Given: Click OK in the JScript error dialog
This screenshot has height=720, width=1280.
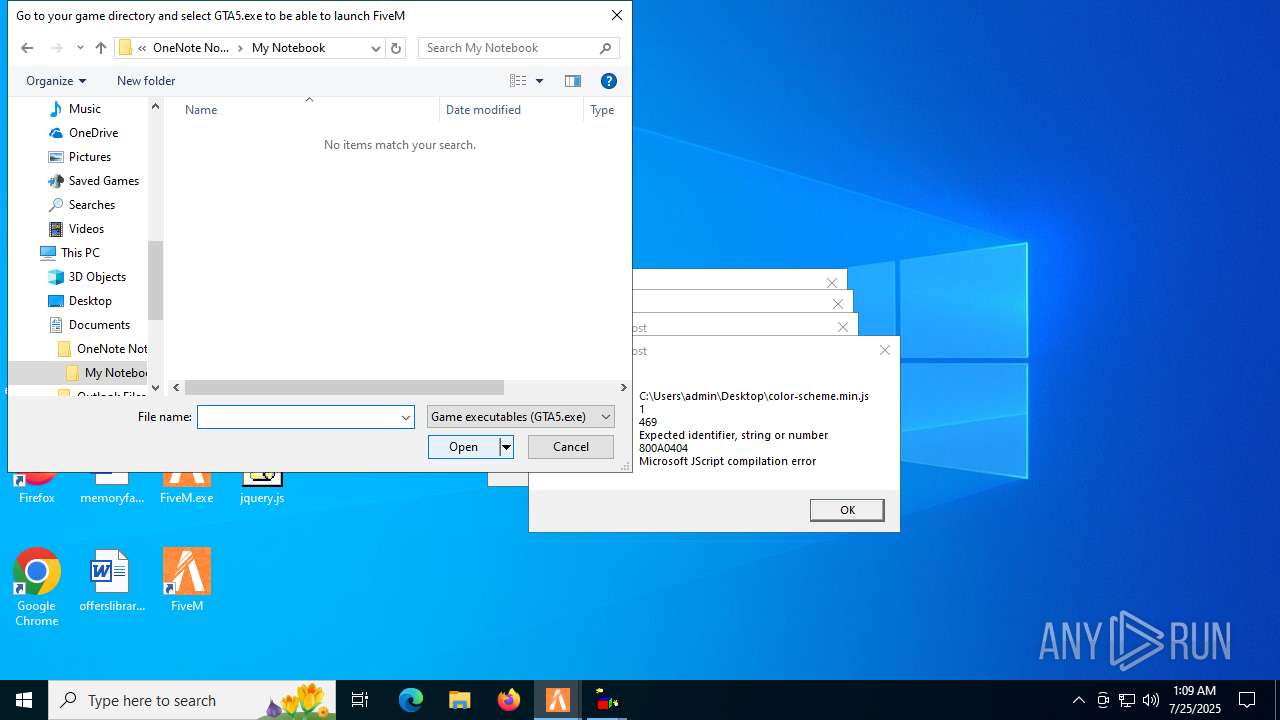Looking at the screenshot, I should pyautogui.click(x=847, y=510).
